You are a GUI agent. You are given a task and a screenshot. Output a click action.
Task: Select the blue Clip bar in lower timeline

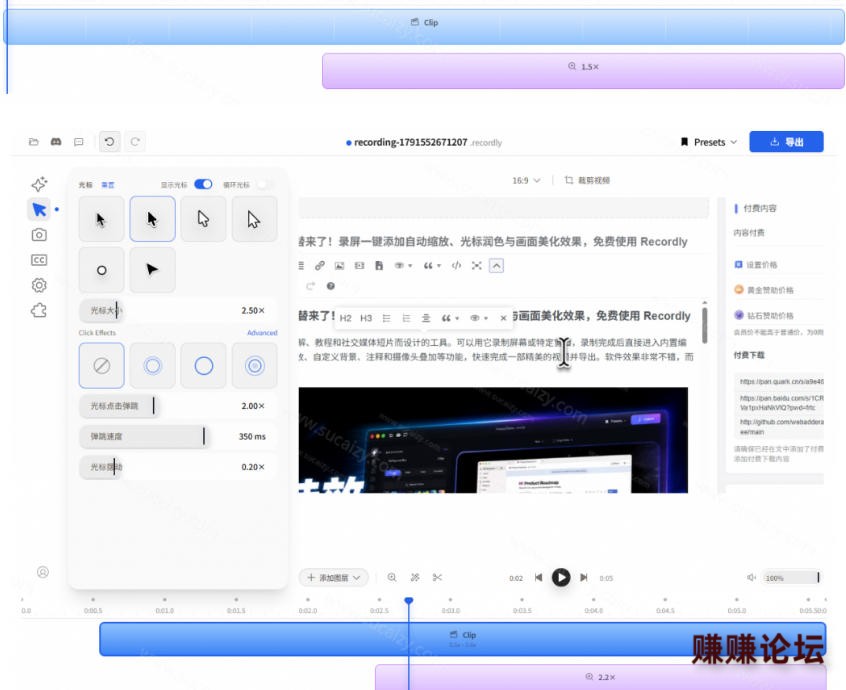[462, 639]
